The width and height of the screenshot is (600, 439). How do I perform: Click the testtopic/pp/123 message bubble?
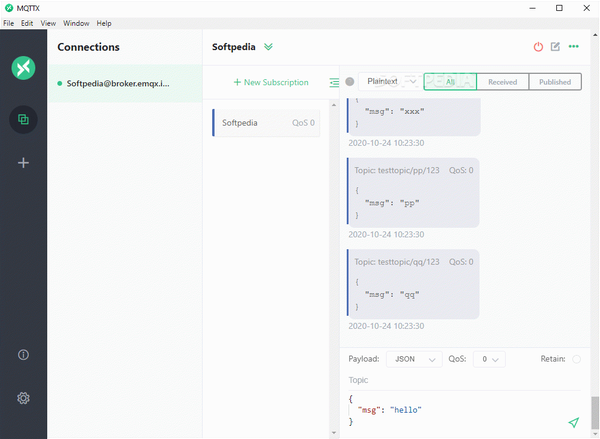pyautogui.click(x=413, y=193)
